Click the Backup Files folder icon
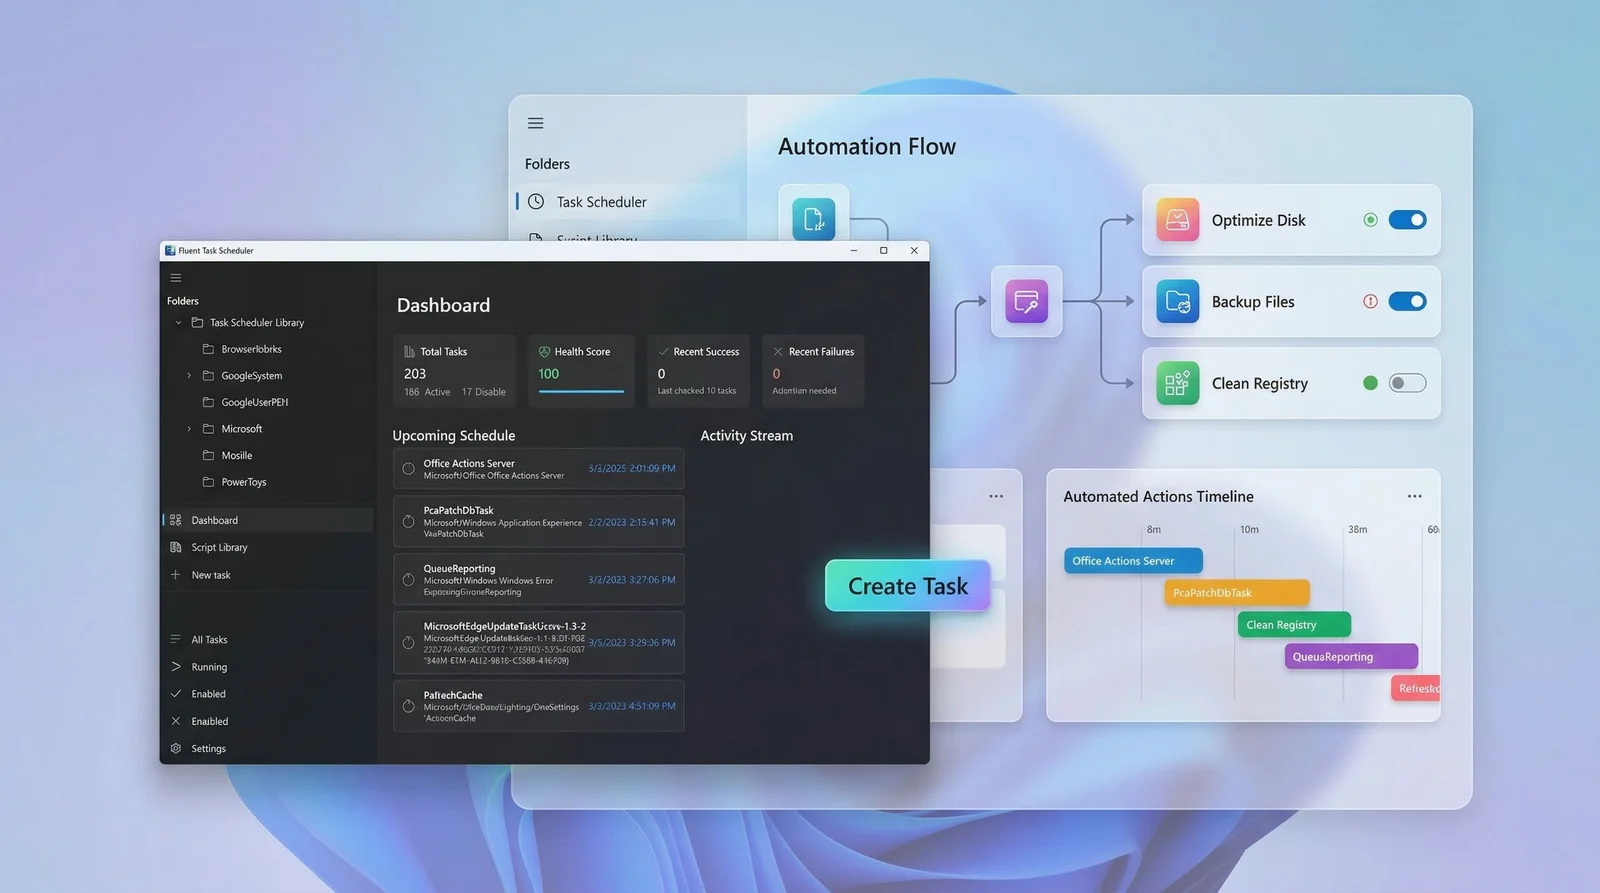The height and width of the screenshot is (893, 1600). [x=1177, y=301]
